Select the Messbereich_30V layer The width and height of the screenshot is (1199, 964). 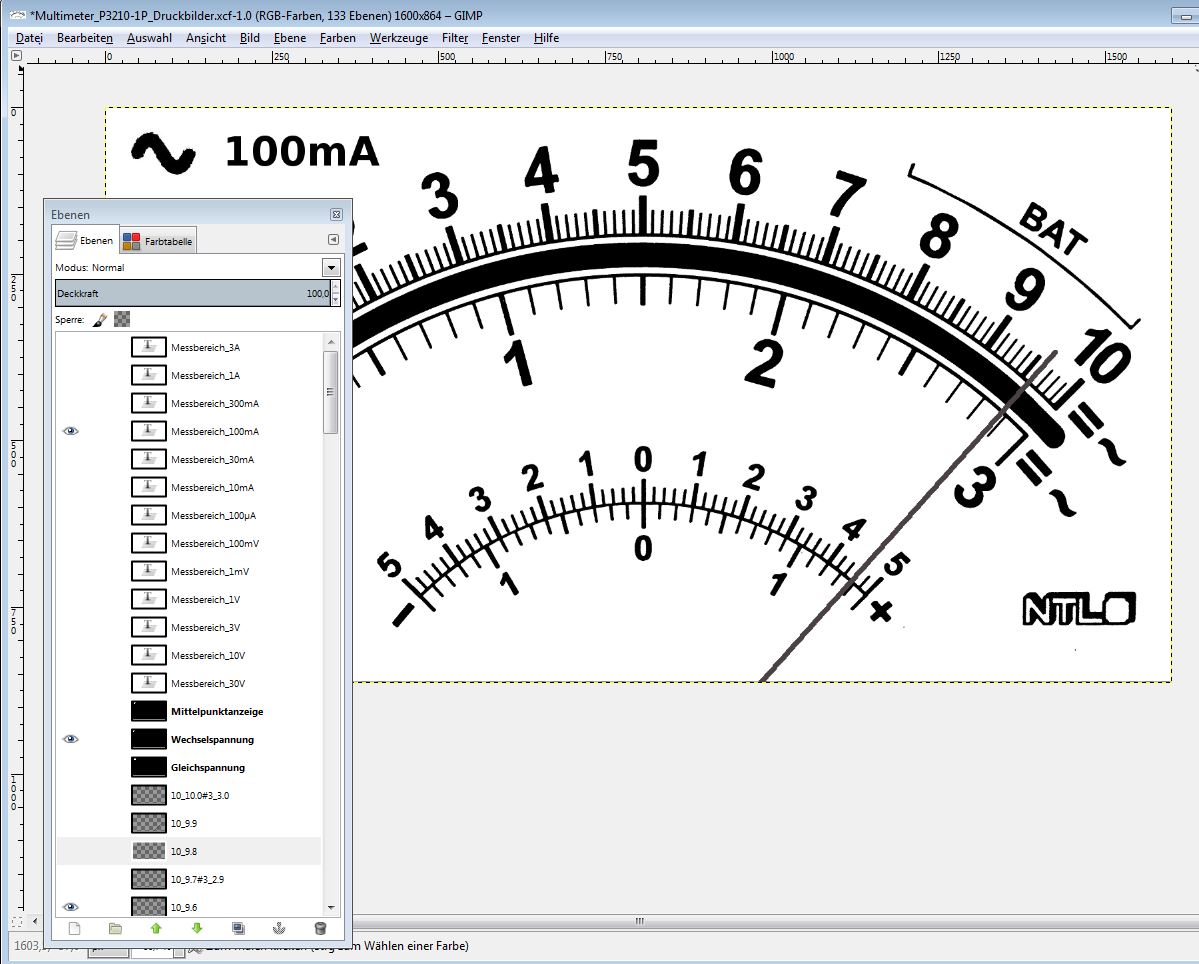(x=206, y=683)
